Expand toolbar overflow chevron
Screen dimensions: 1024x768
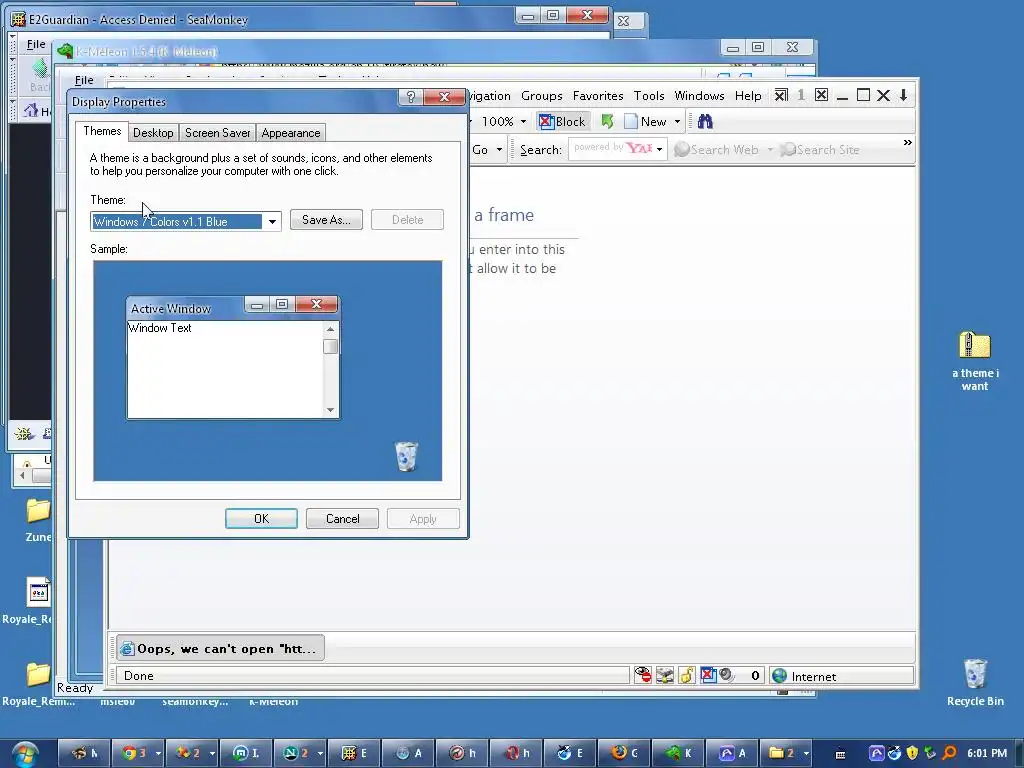[x=908, y=142]
